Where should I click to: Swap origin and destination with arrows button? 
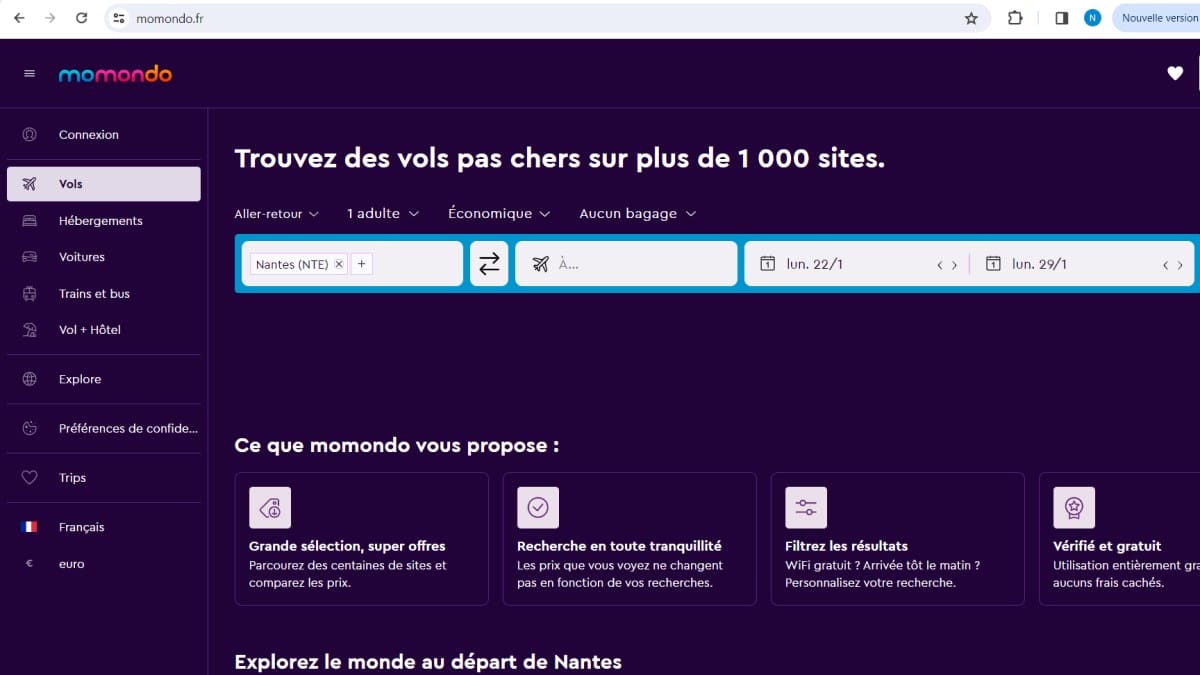point(489,264)
